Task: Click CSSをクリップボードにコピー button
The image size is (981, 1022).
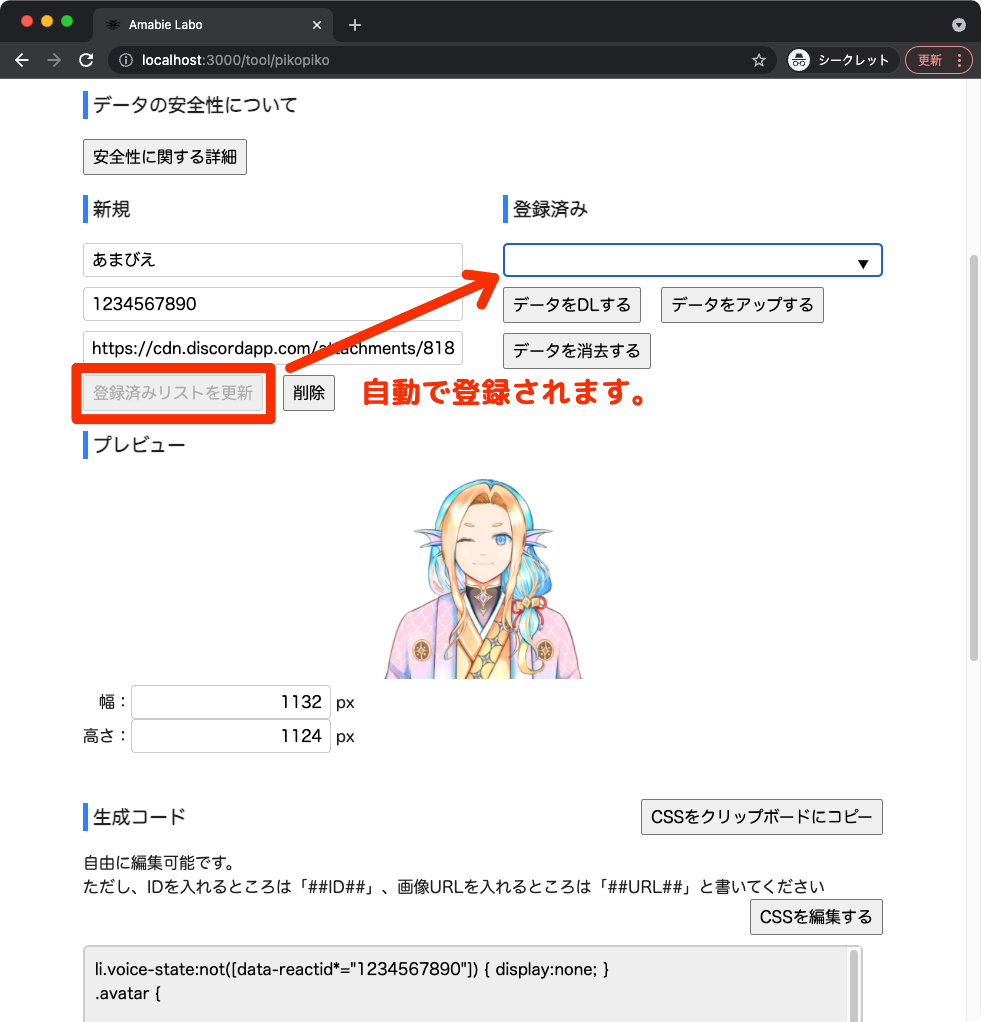Action: (x=761, y=817)
